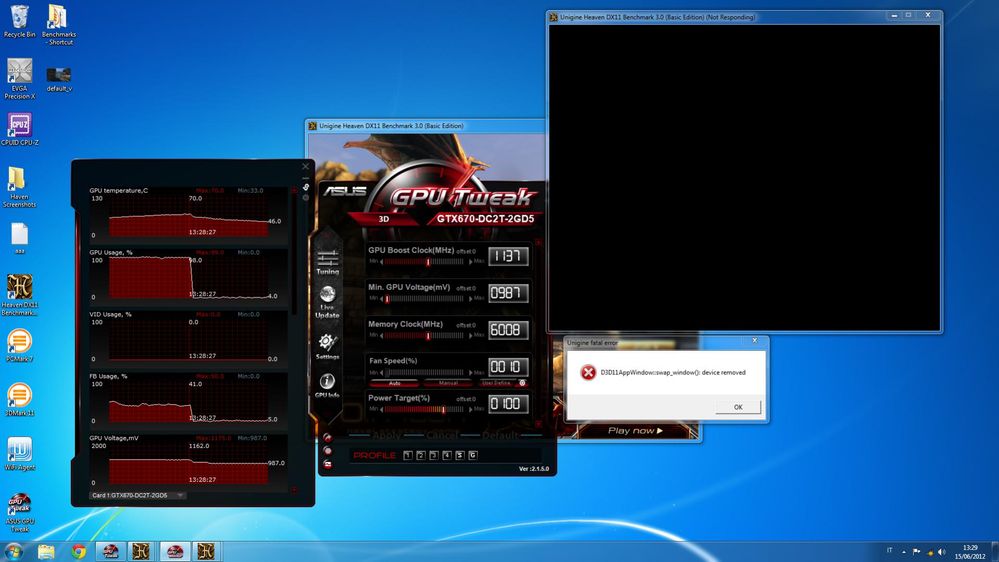Image resolution: width=999 pixels, height=562 pixels.
Task: Set fan speed mode to Manual
Action: click(x=449, y=383)
